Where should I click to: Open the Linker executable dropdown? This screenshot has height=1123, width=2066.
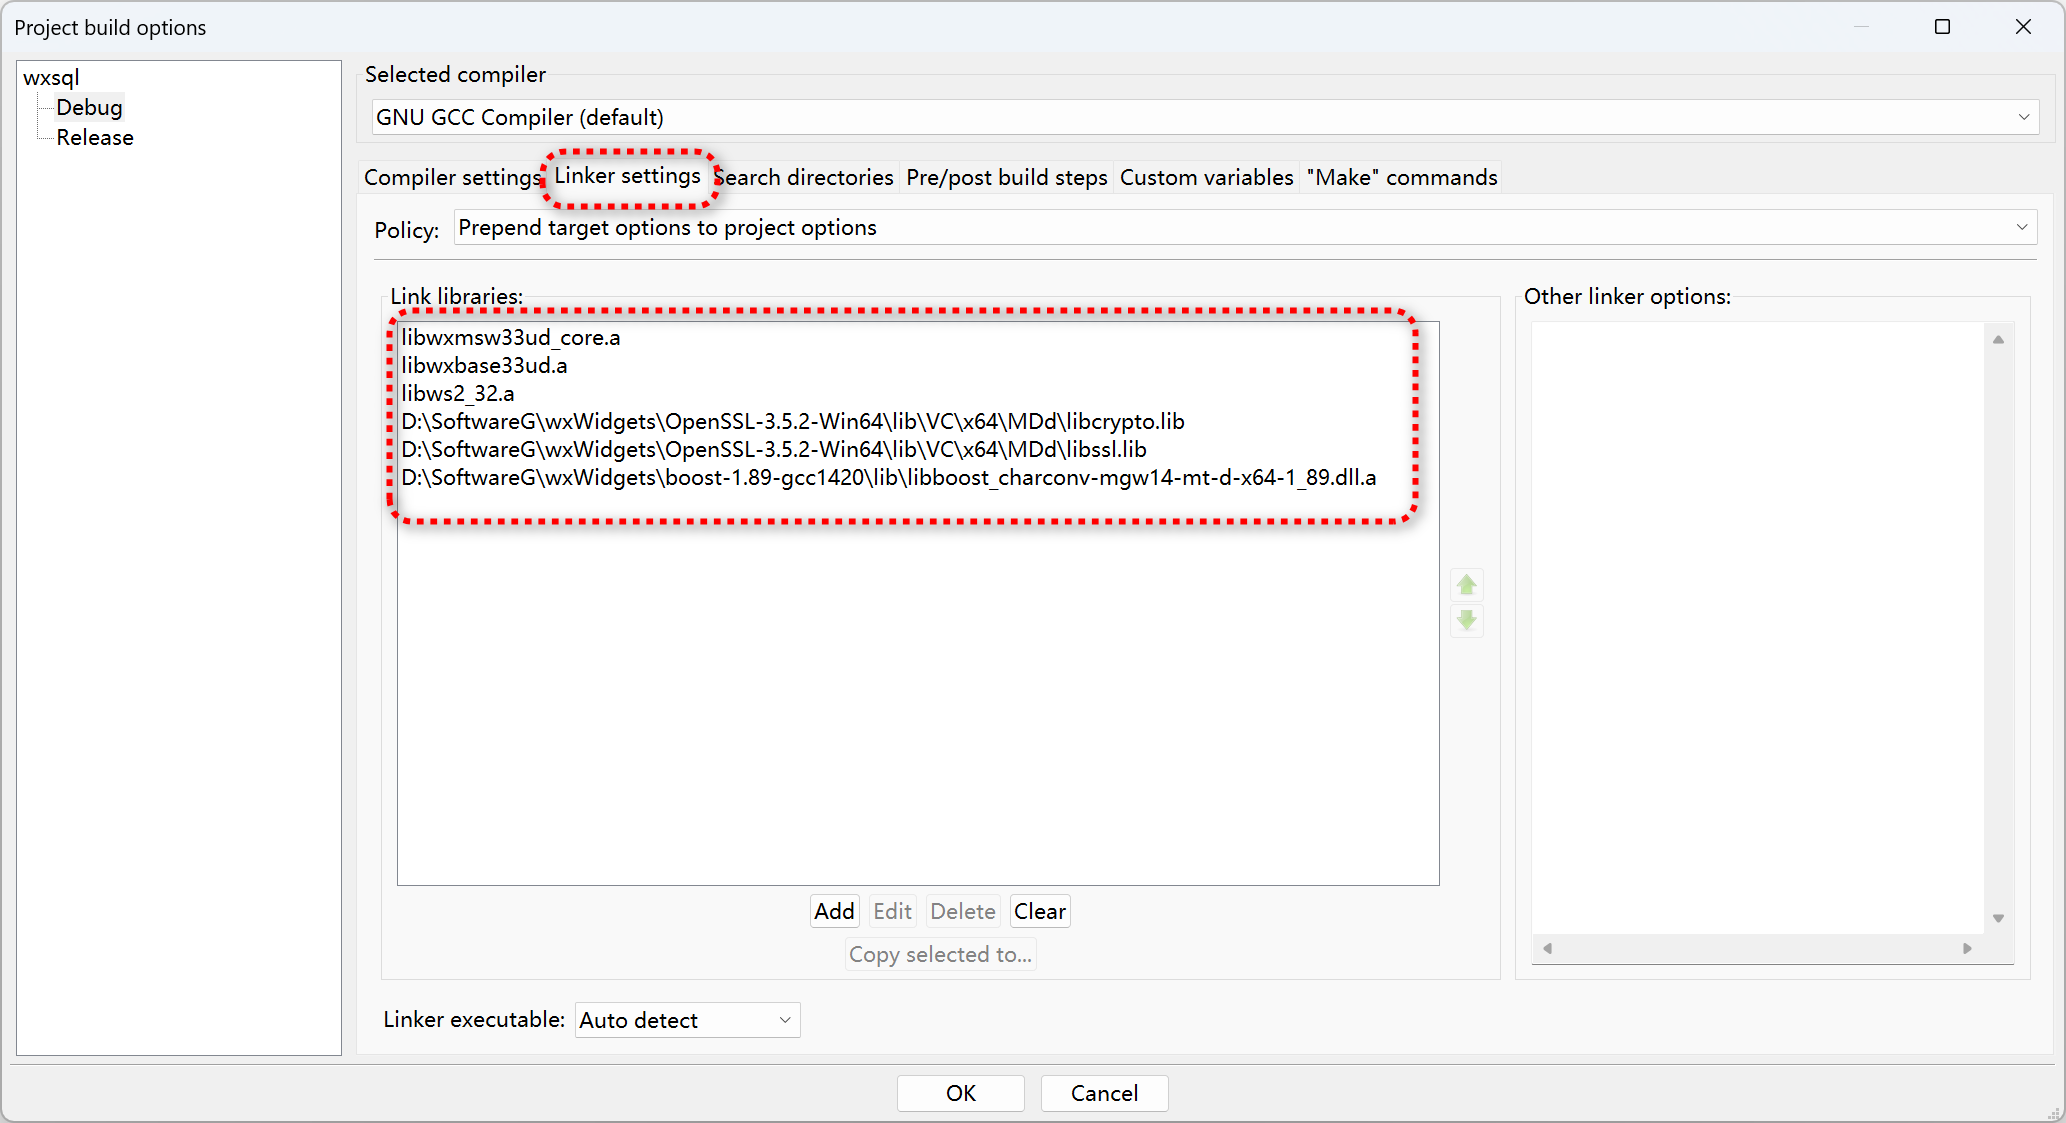coord(687,1020)
